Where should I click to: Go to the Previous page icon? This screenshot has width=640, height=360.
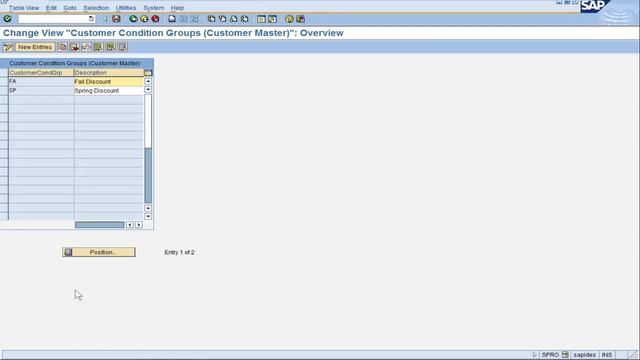click(222, 19)
